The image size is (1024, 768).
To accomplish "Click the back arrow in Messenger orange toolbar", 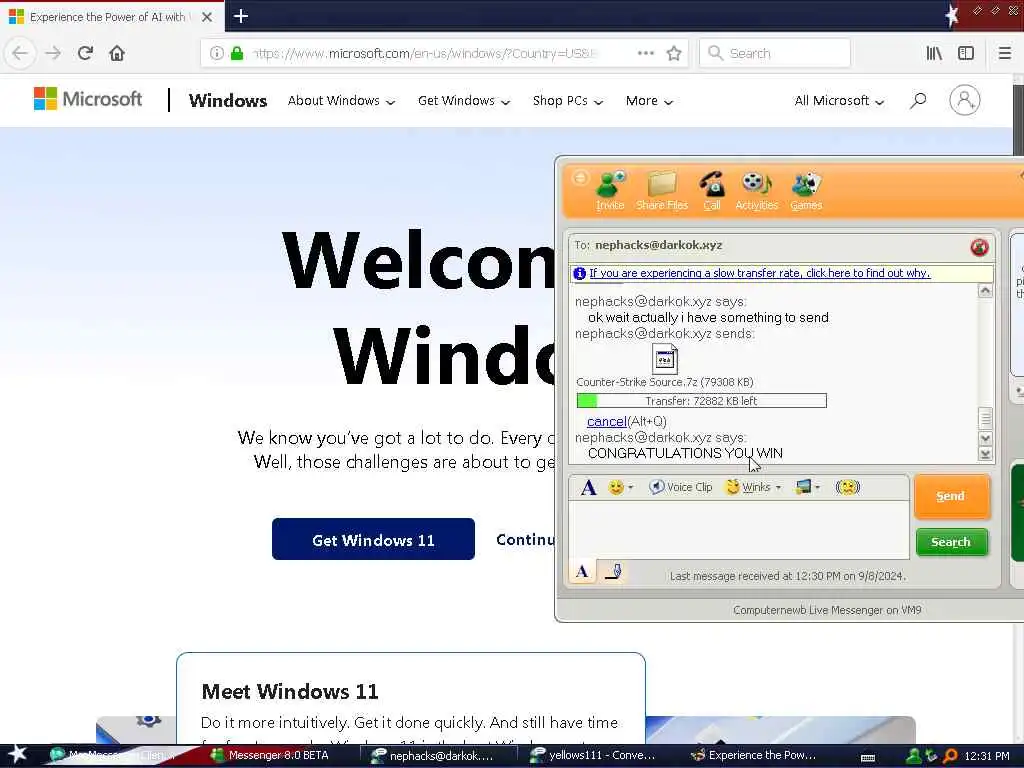I will 579,178.
